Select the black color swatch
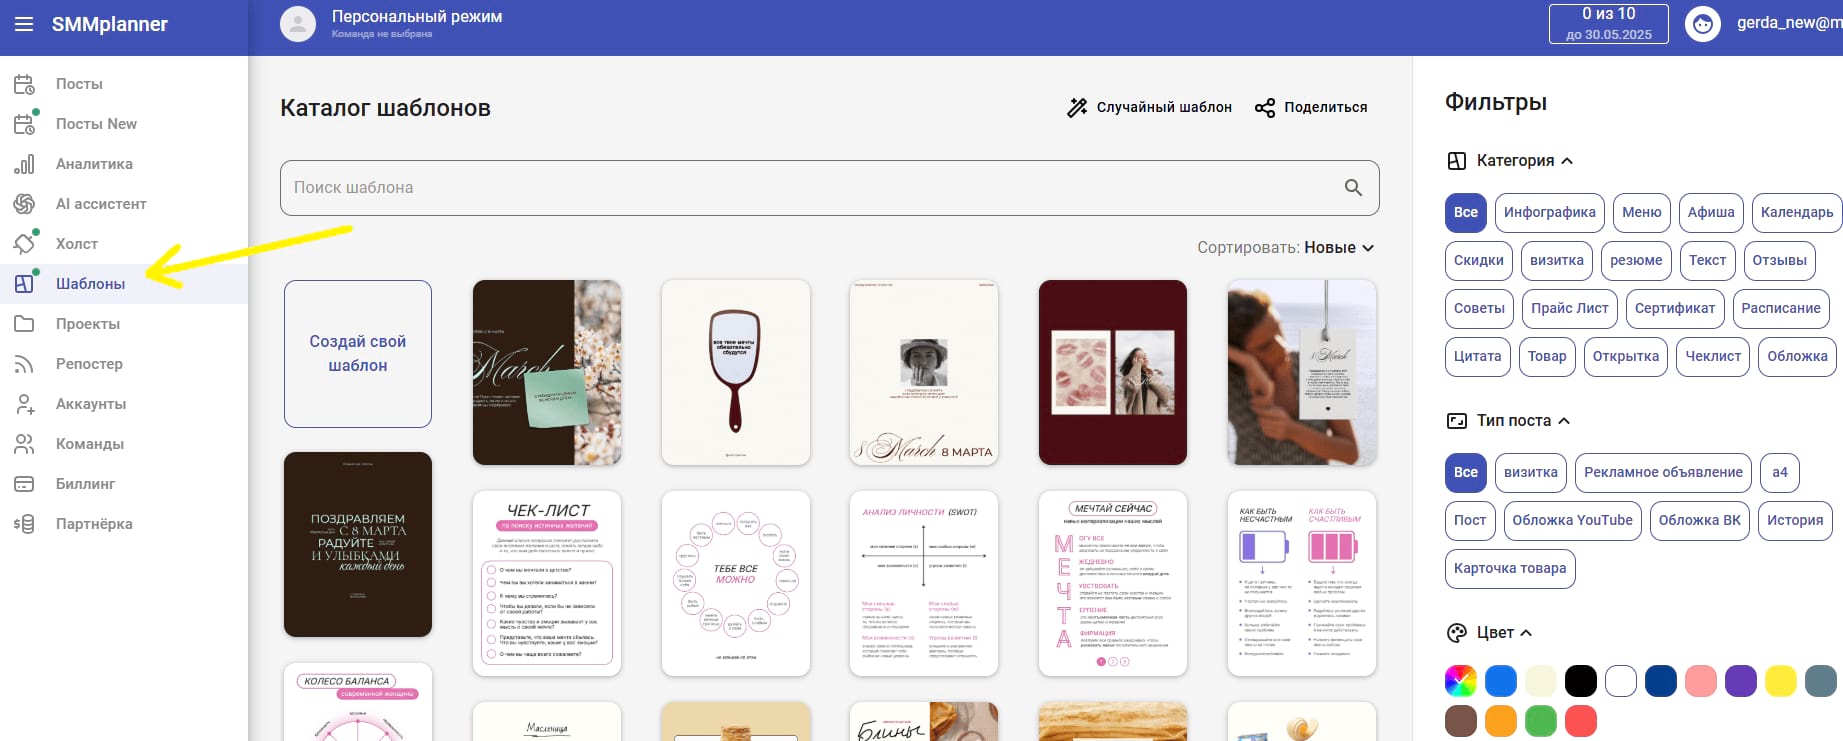 coord(1581,681)
